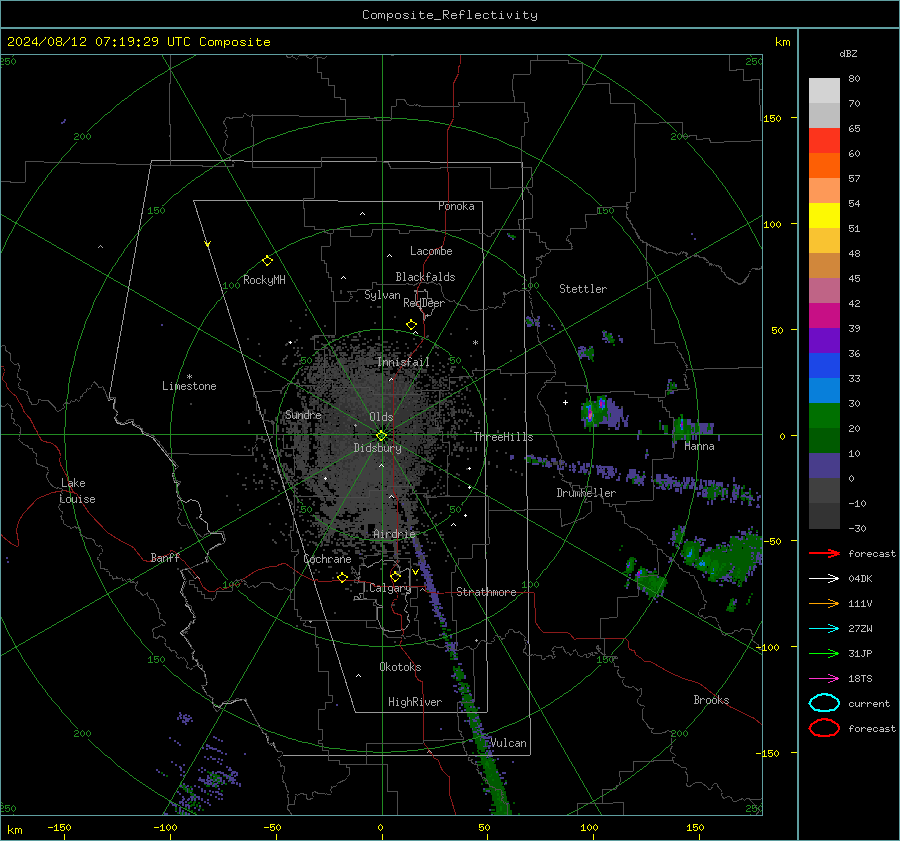Click the Hanna label
This screenshot has height=841, width=900.
pos(699,446)
